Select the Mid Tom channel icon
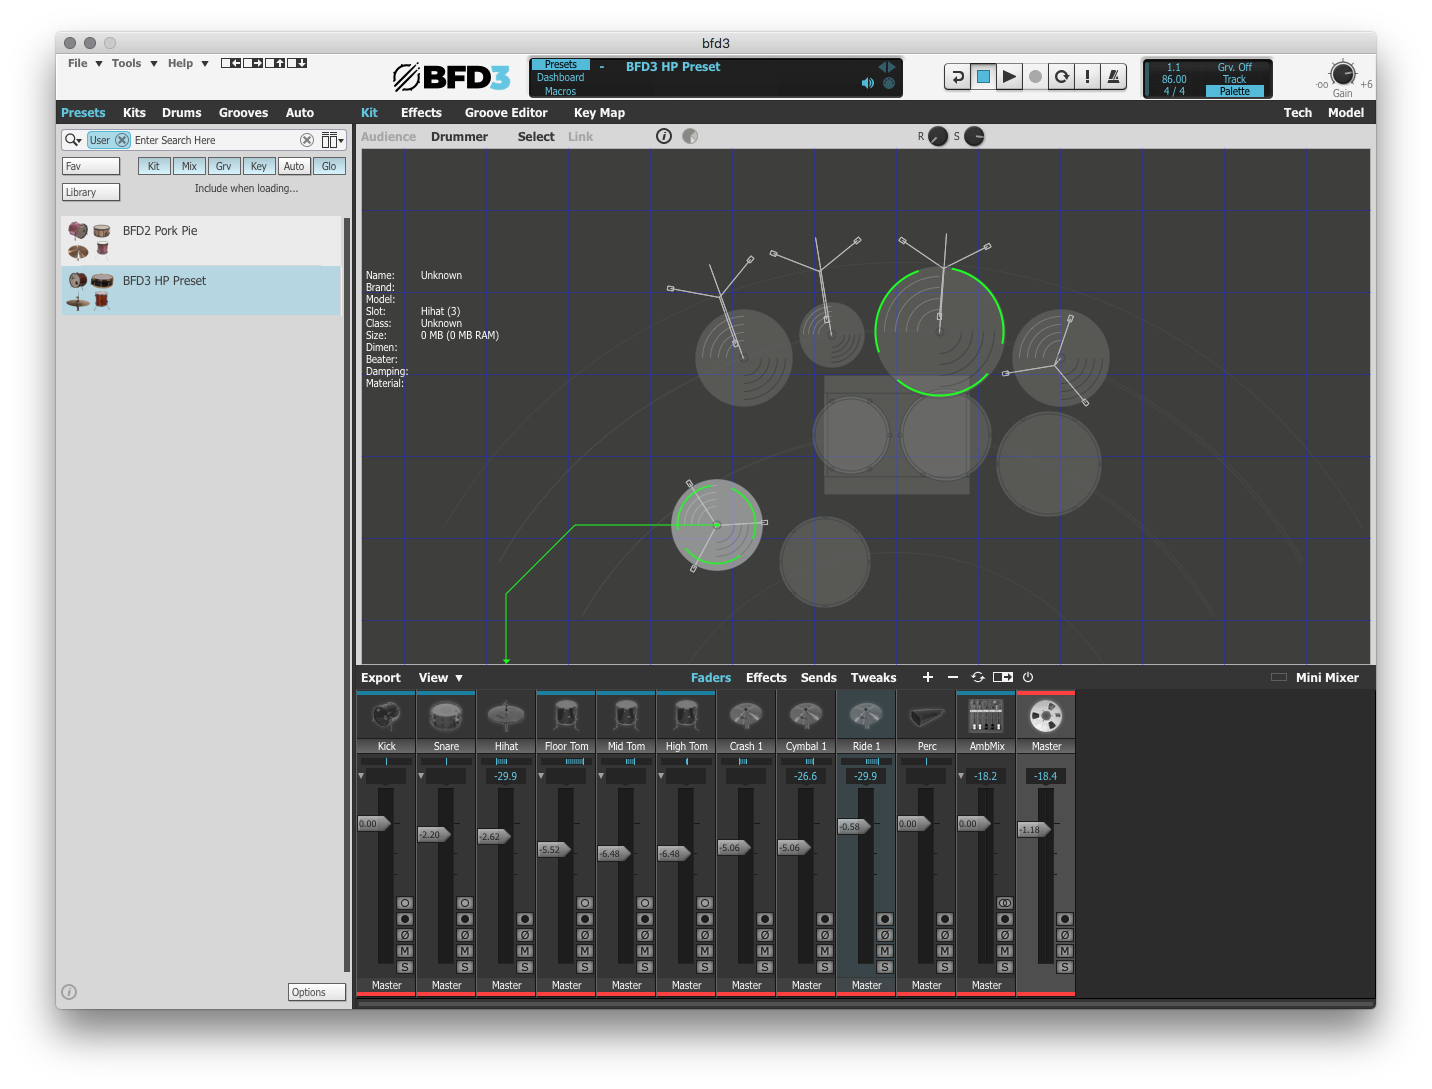1432x1089 pixels. tap(626, 716)
